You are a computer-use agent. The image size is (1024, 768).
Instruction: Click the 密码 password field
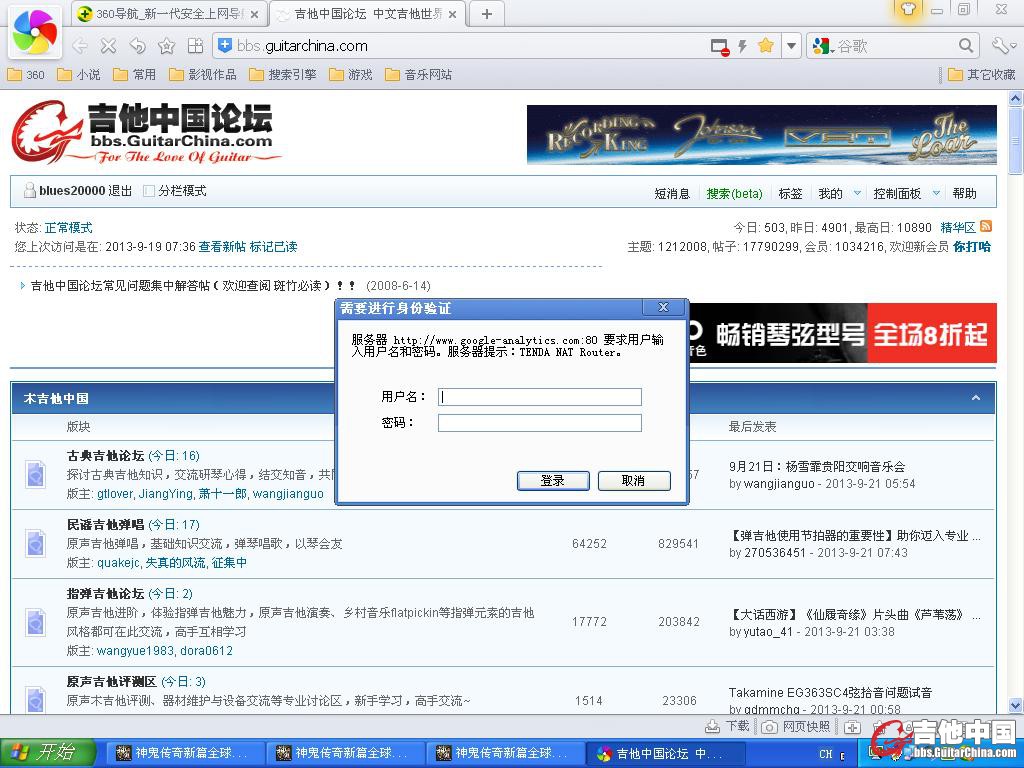pyautogui.click(x=539, y=423)
